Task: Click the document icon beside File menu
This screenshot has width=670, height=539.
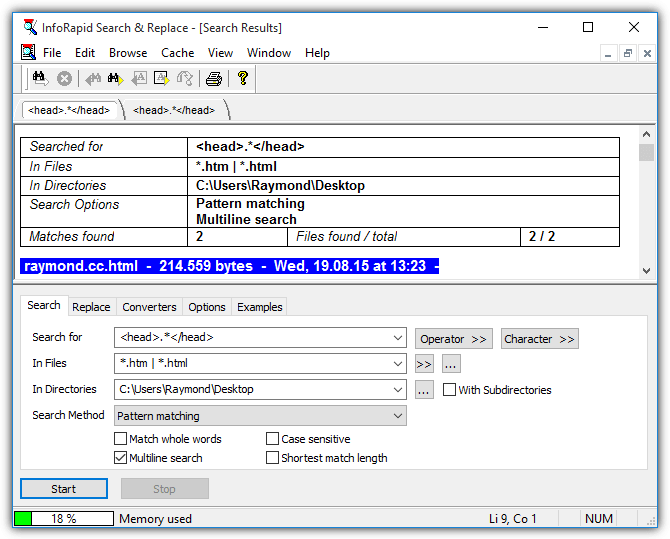Action: click(x=28, y=53)
